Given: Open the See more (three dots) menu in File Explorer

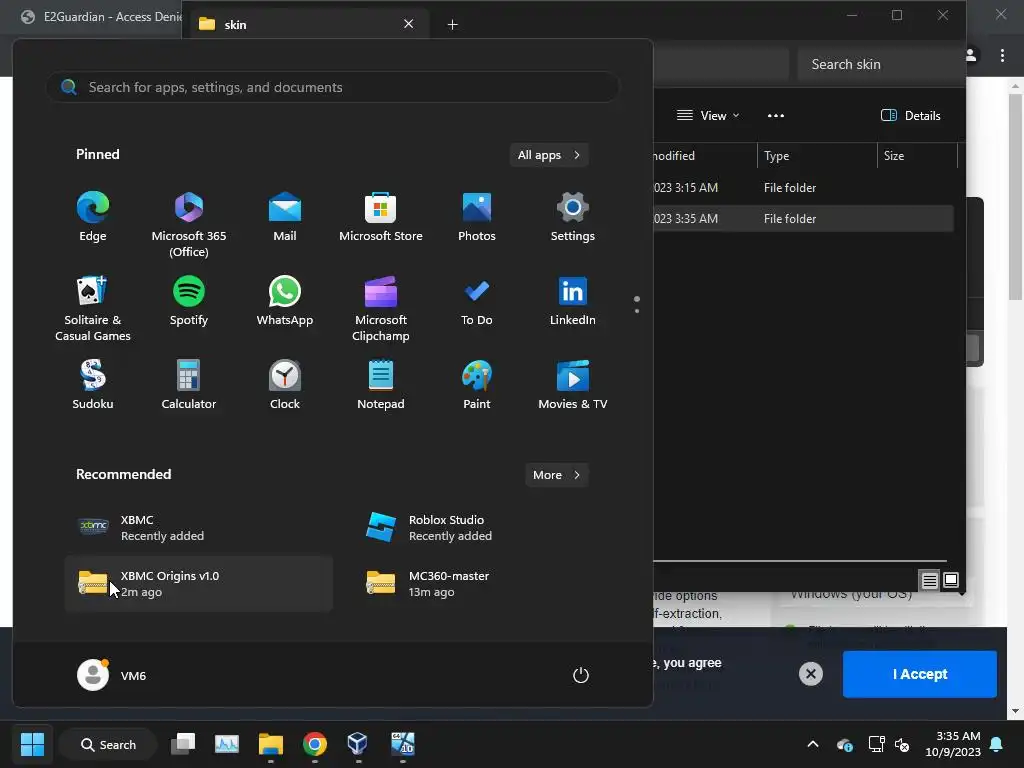Looking at the screenshot, I should pos(776,116).
